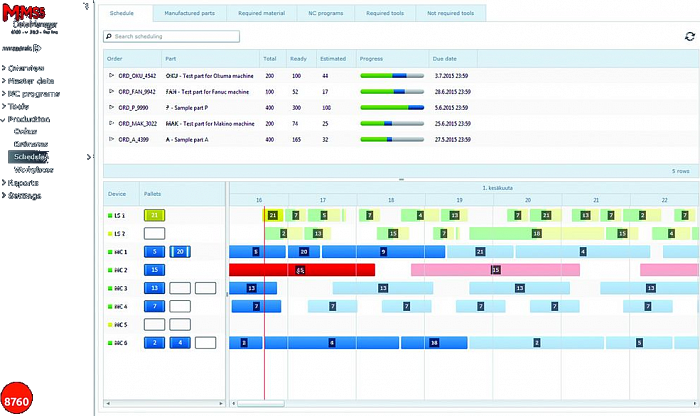Screen dimensions: 700x416
Task: Click the logout icon beside the username
Action: [37, 48]
